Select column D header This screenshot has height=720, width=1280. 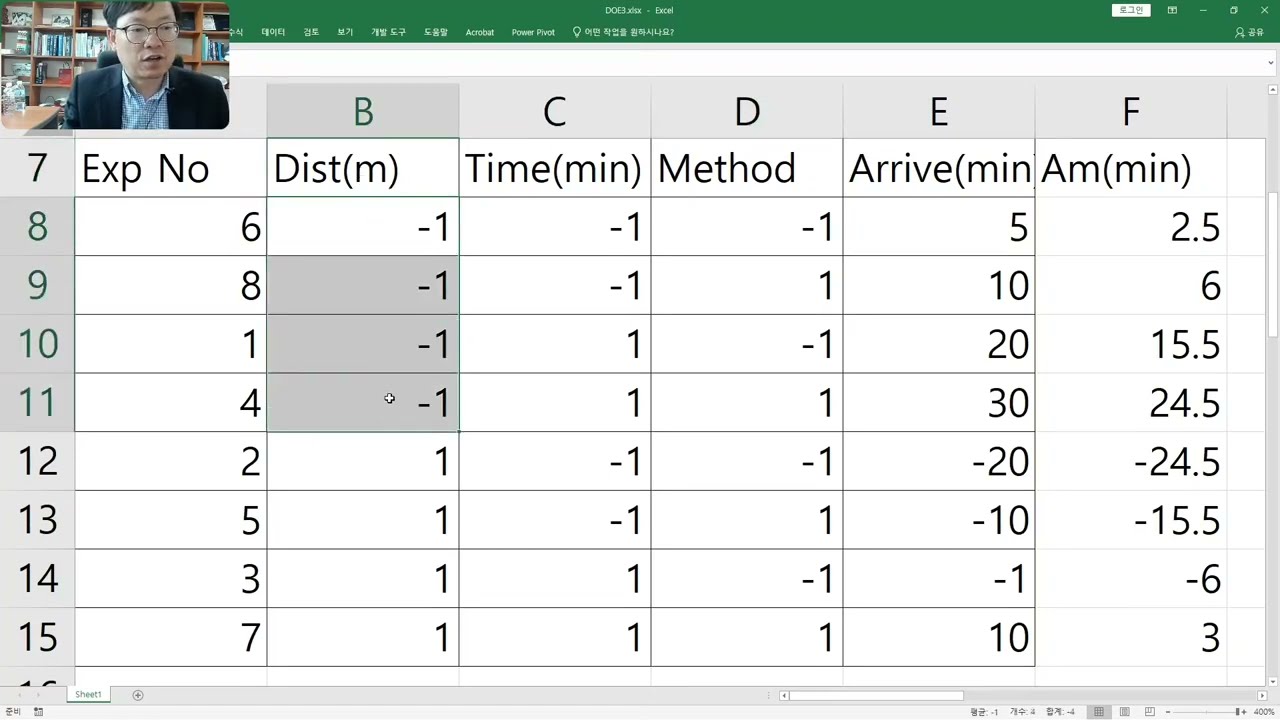747,111
